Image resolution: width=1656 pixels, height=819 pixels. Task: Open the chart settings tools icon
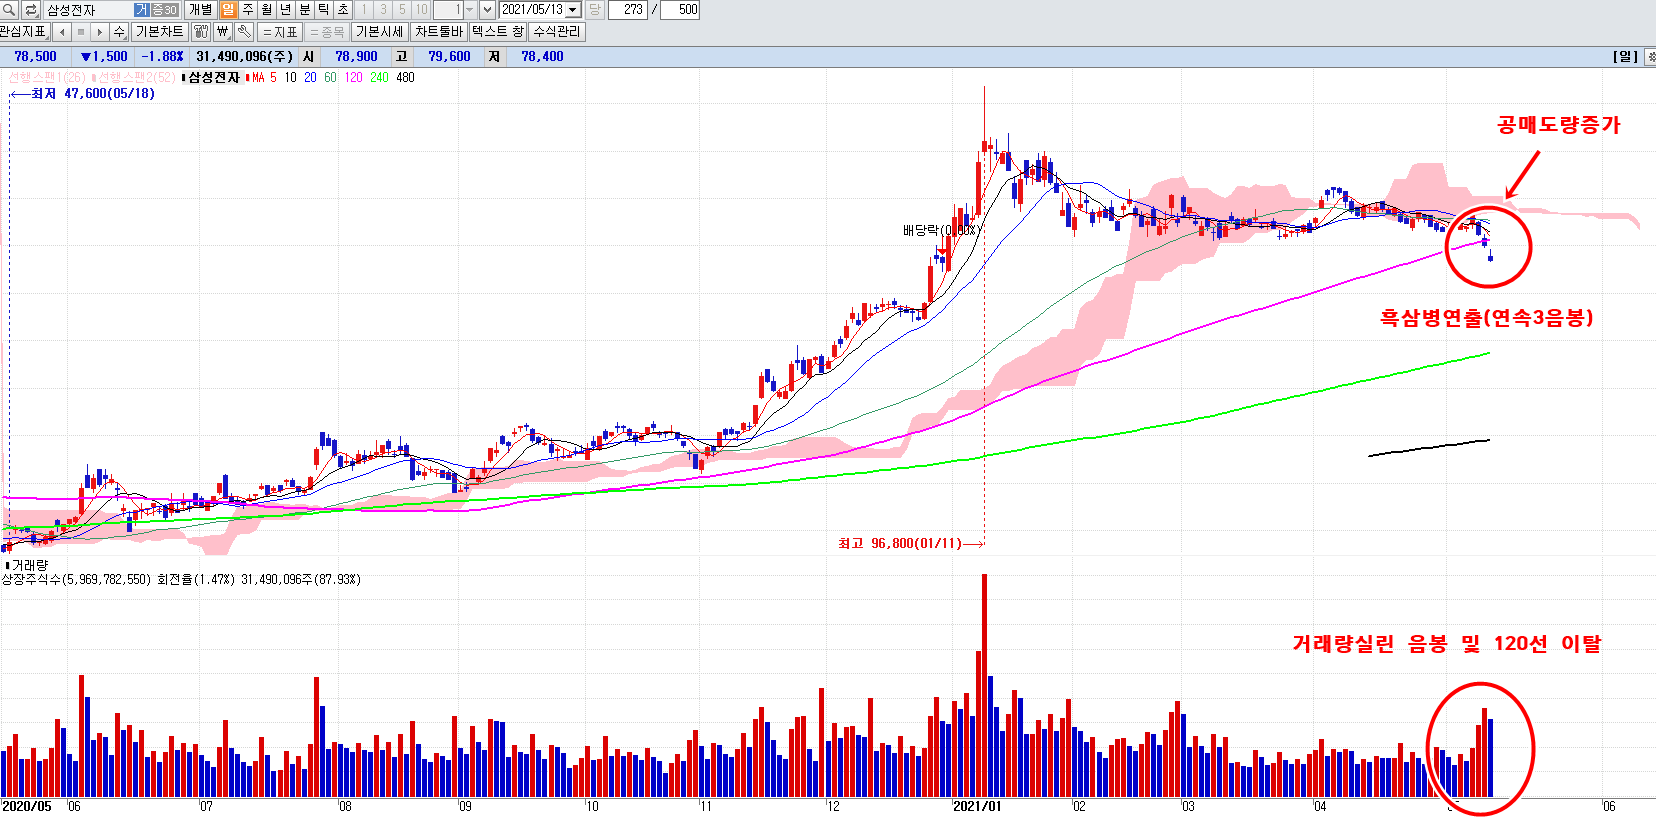(x=201, y=32)
